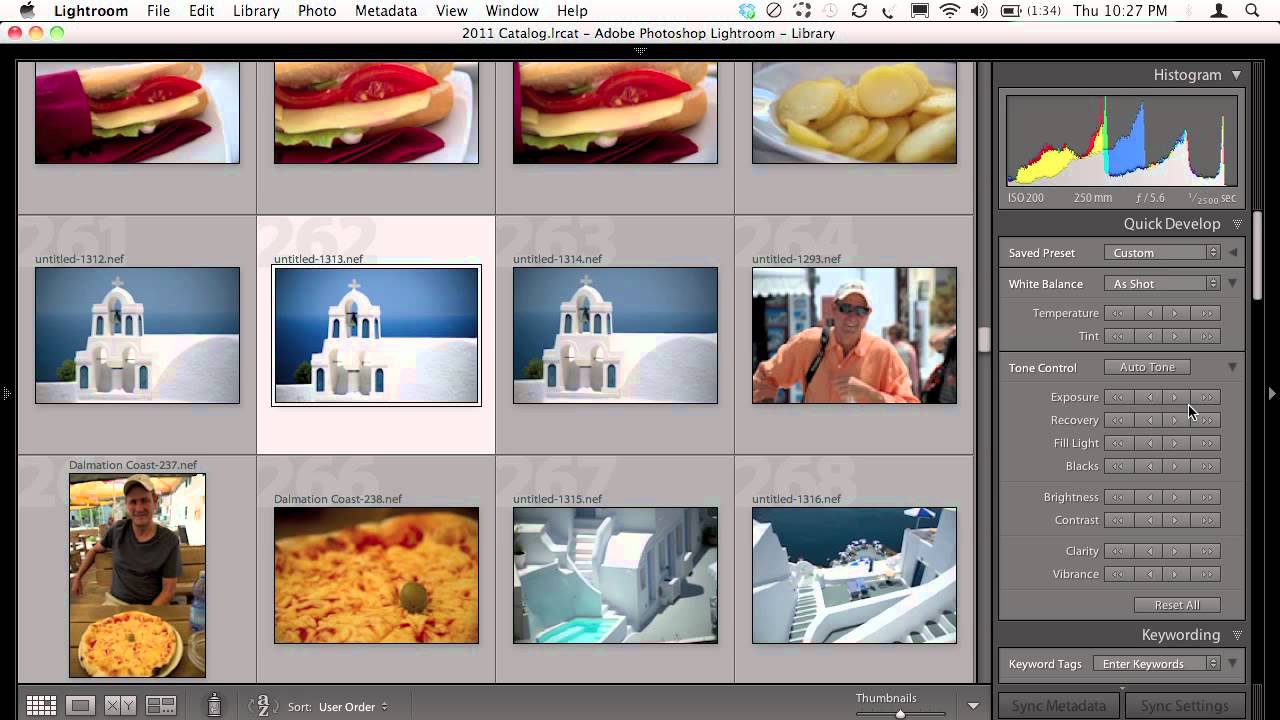Image resolution: width=1280 pixels, height=720 pixels.
Task: Open toolbar content options triangle
Action: pyautogui.click(x=973, y=706)
